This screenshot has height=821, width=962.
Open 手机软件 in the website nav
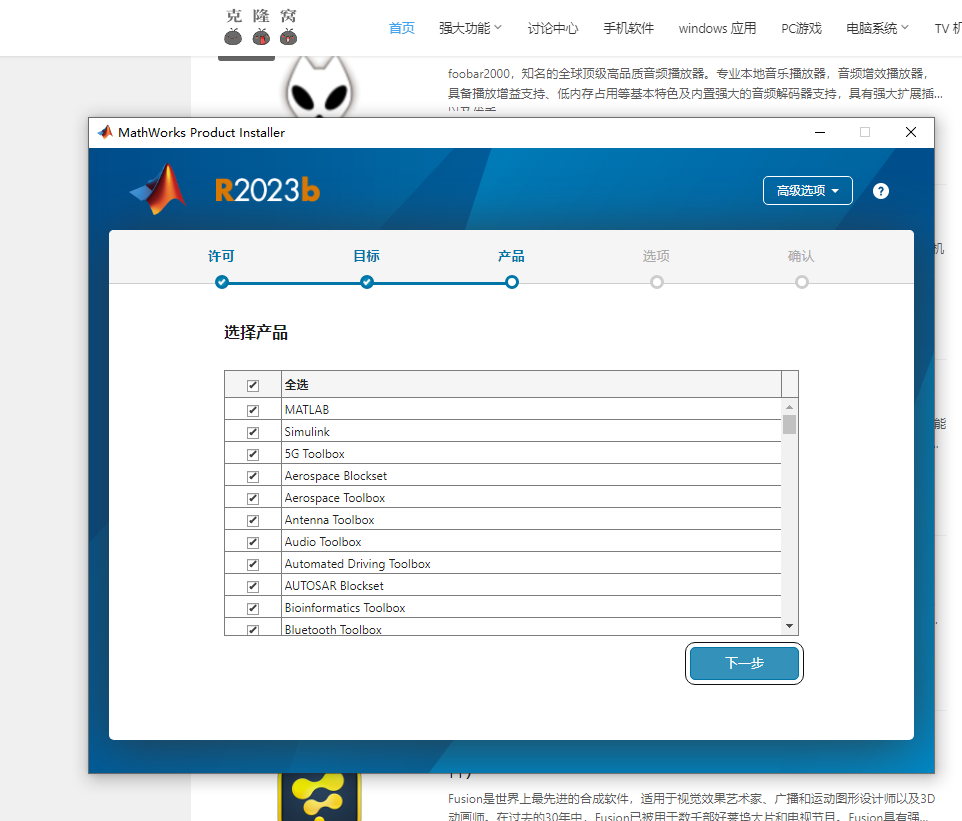[x=628, y=28]
